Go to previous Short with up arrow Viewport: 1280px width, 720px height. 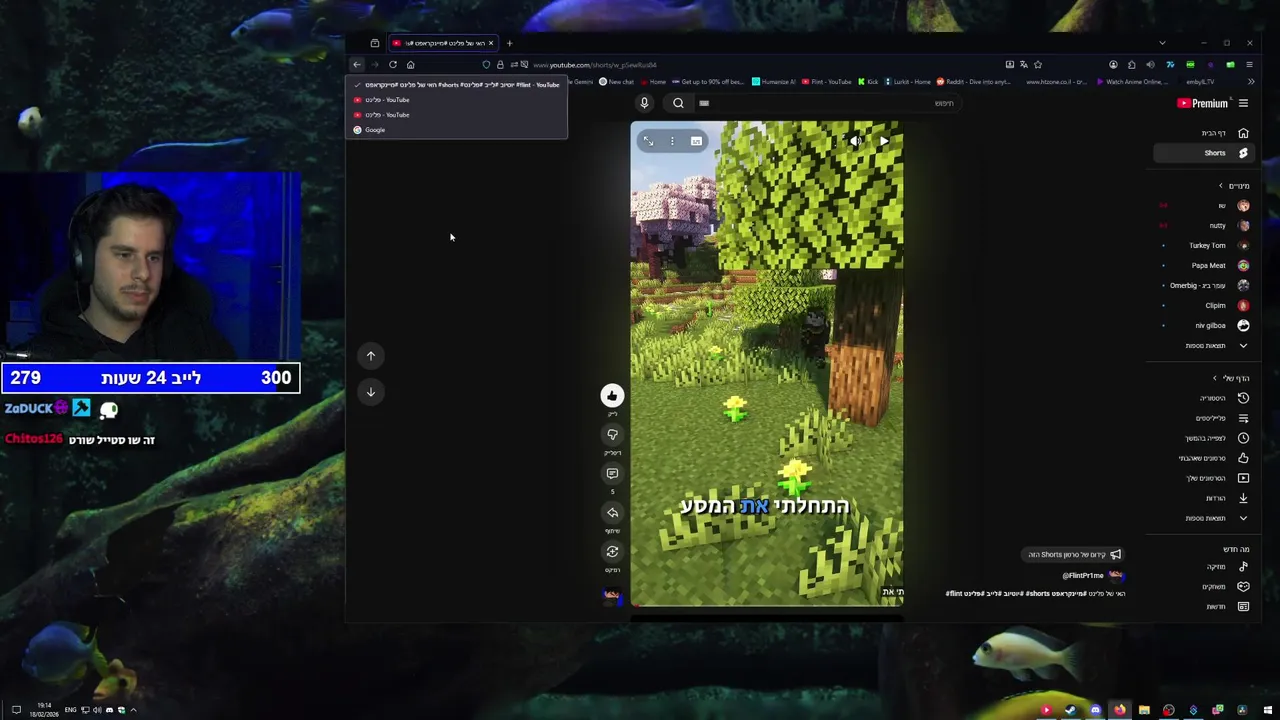[371, 356]
